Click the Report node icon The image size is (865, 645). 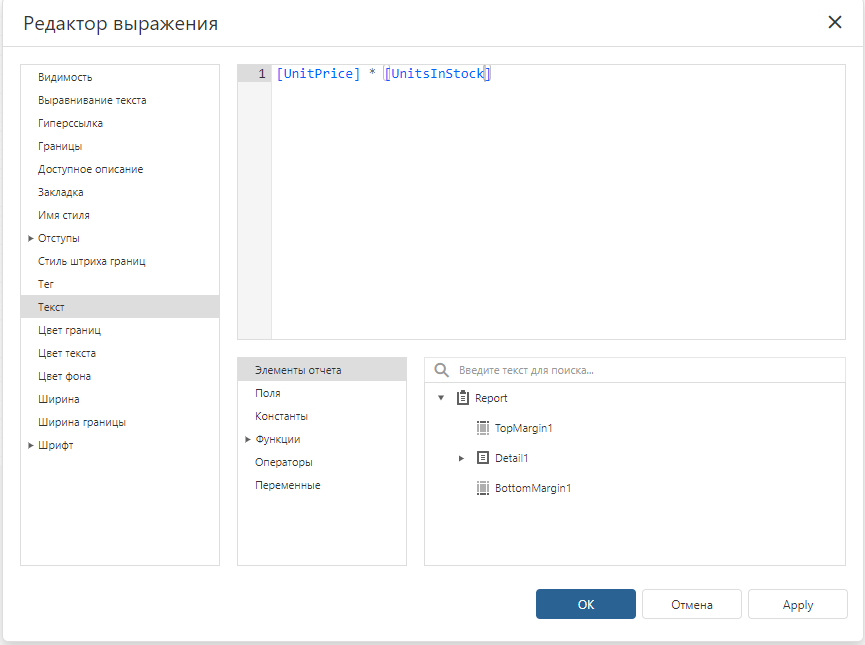463,398
